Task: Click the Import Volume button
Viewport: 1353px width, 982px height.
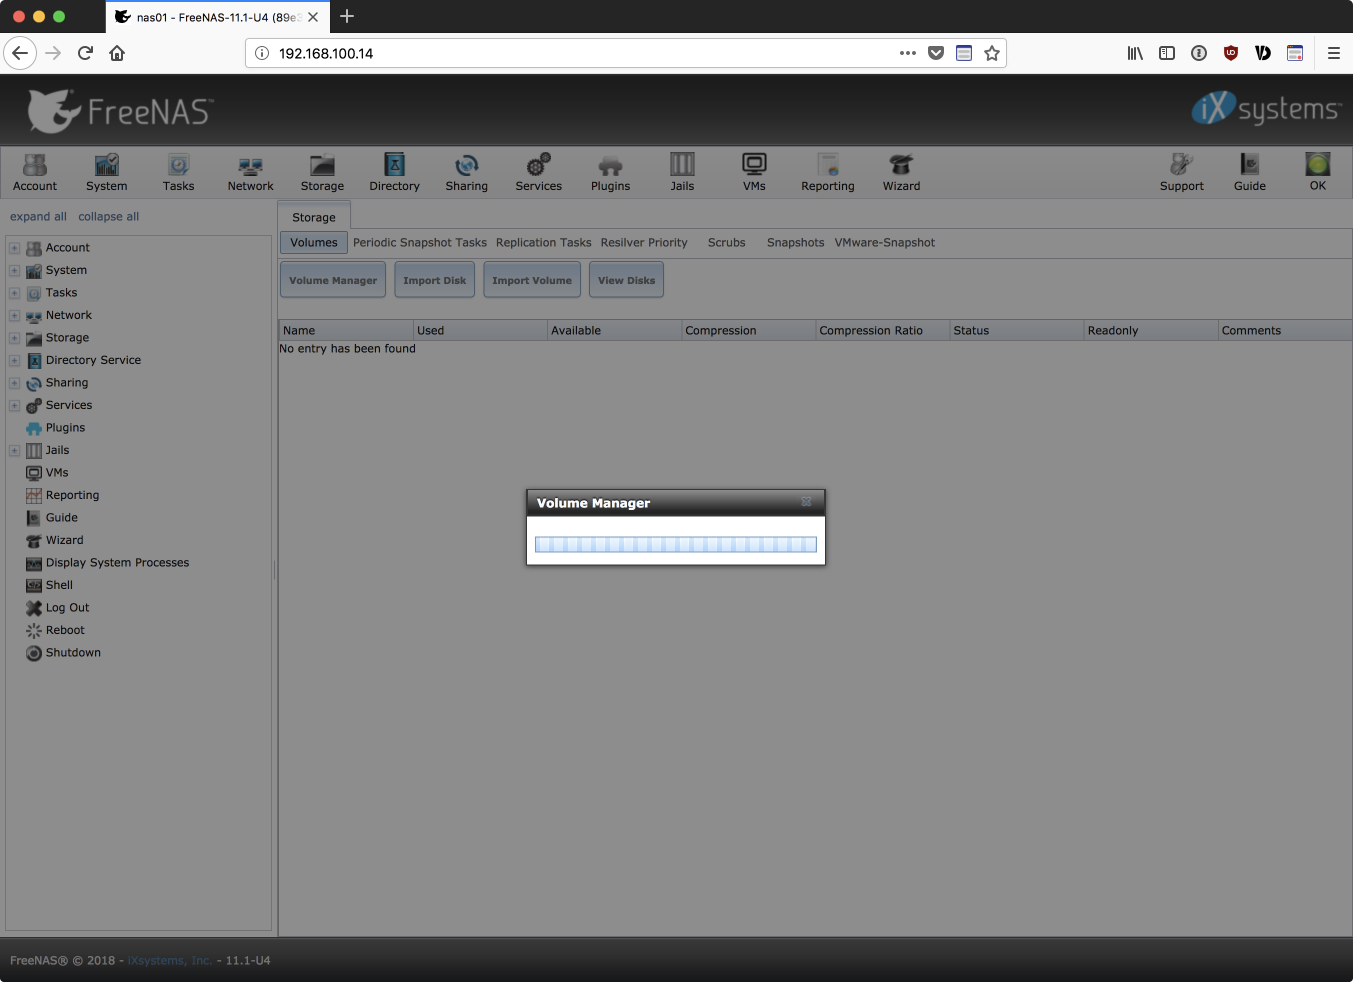Action: click(x=532, y=281)
